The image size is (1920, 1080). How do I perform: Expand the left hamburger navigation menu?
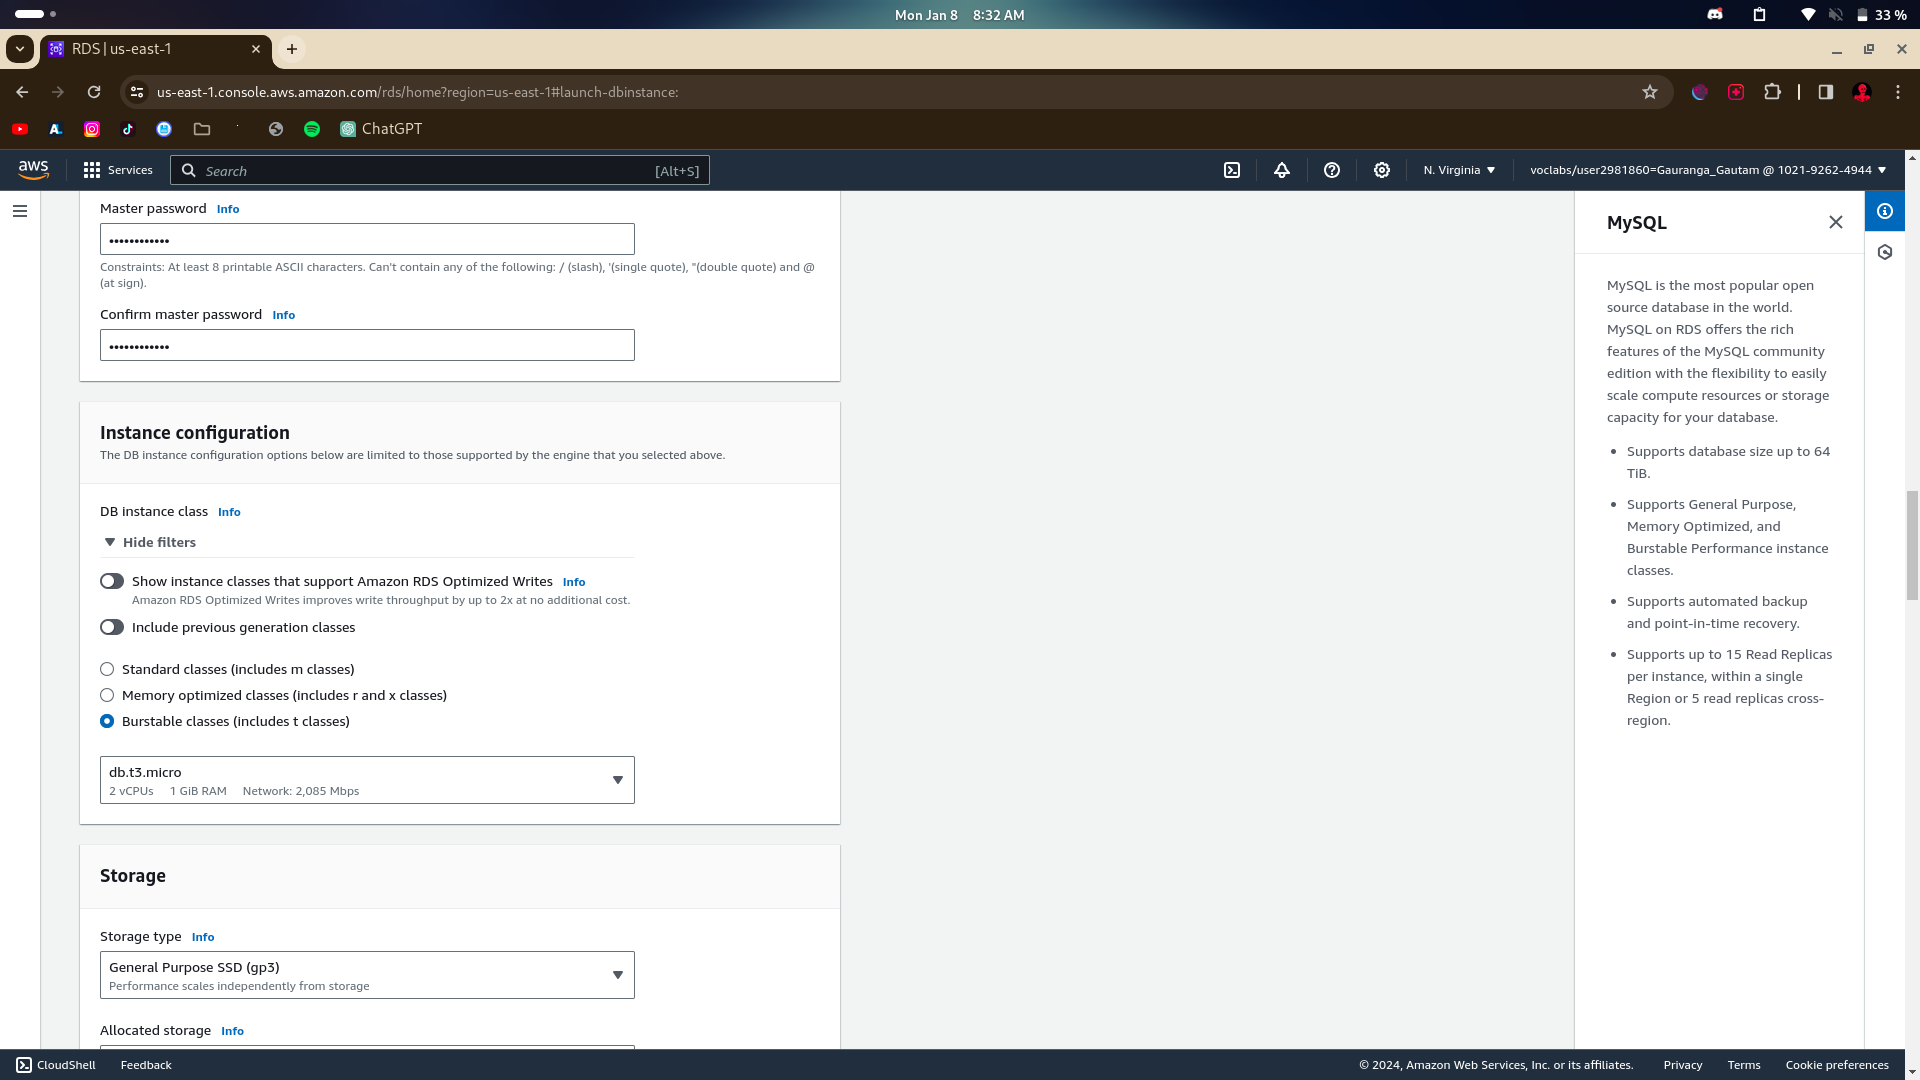coord(20,211)
